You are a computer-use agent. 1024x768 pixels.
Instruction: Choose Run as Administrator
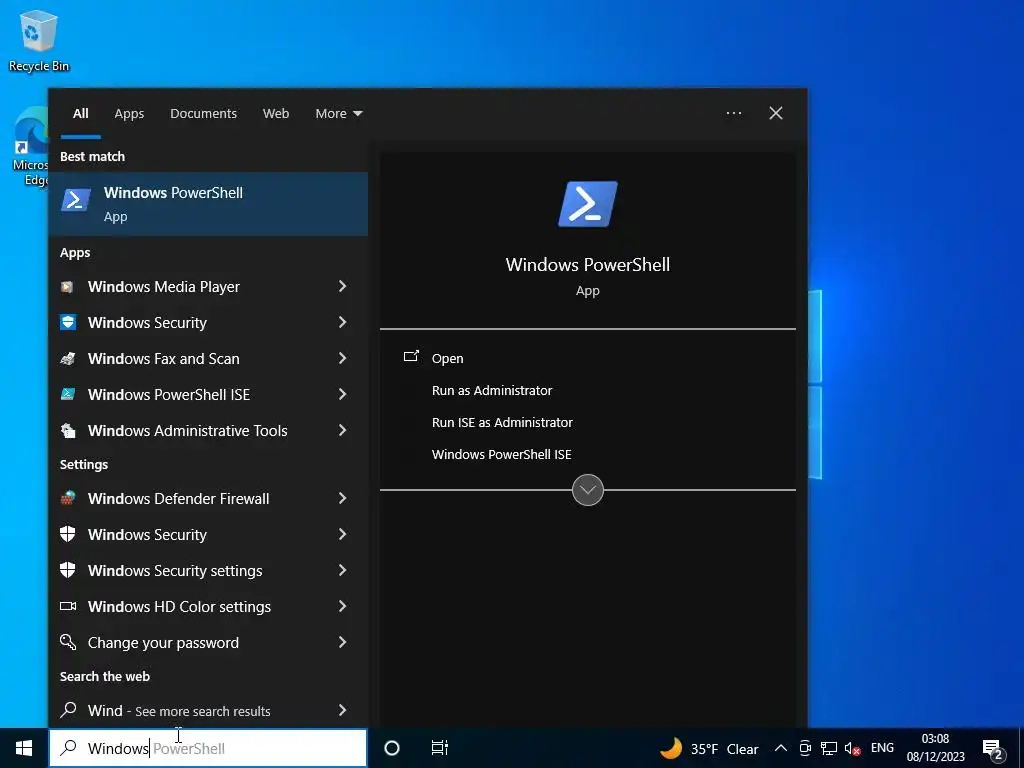click(x=492, y=391)
